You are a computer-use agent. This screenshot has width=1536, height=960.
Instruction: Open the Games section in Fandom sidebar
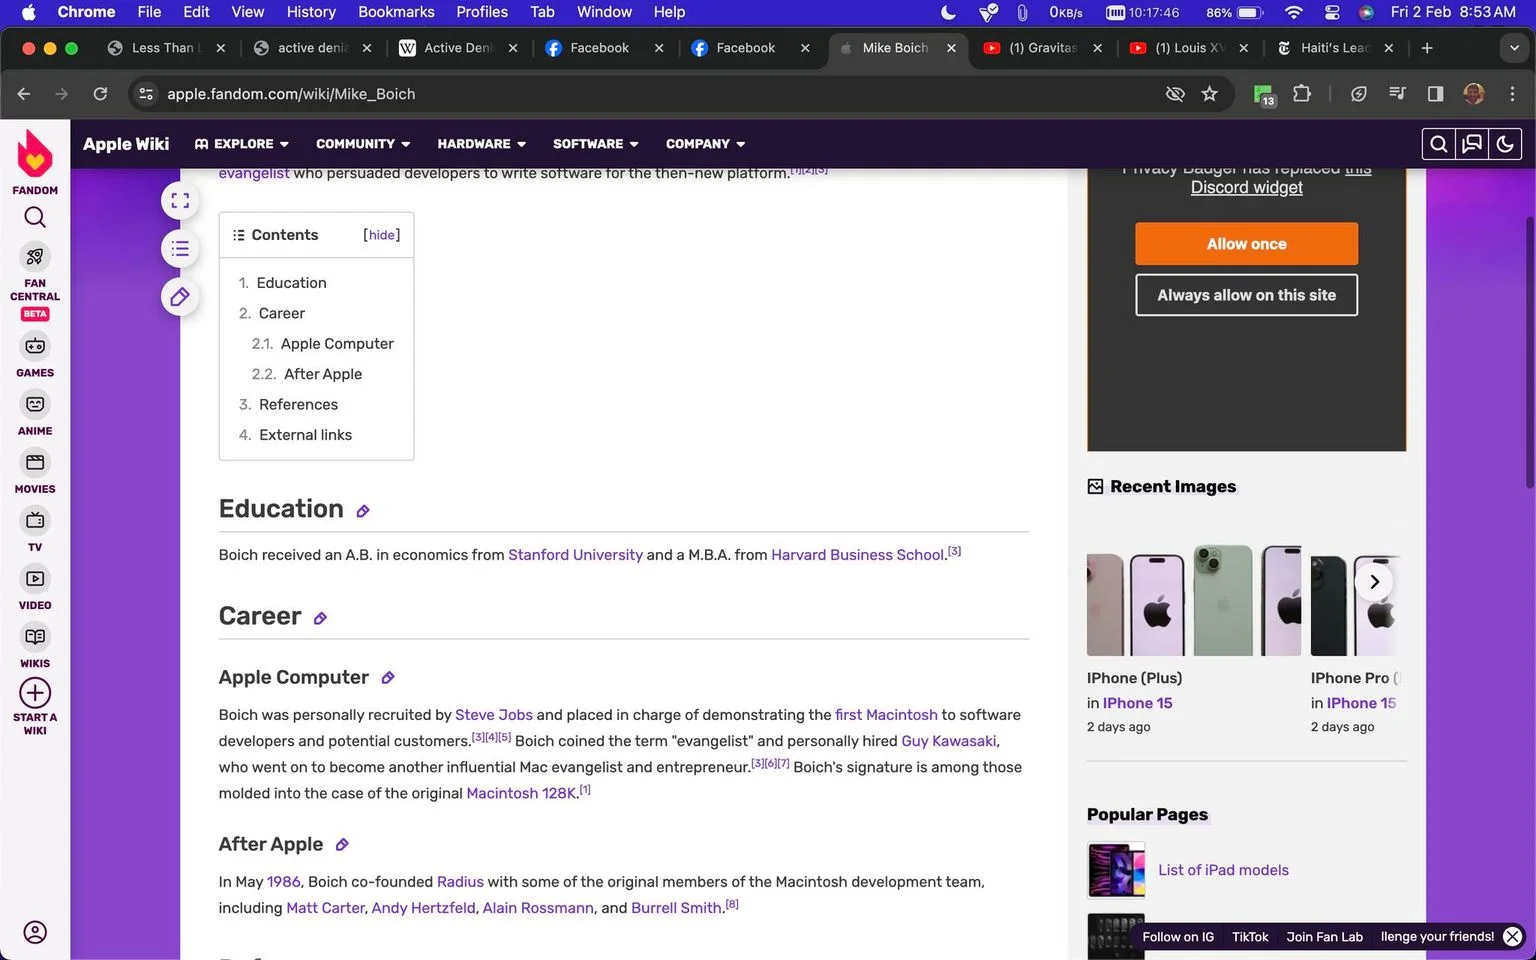point(35,355)
